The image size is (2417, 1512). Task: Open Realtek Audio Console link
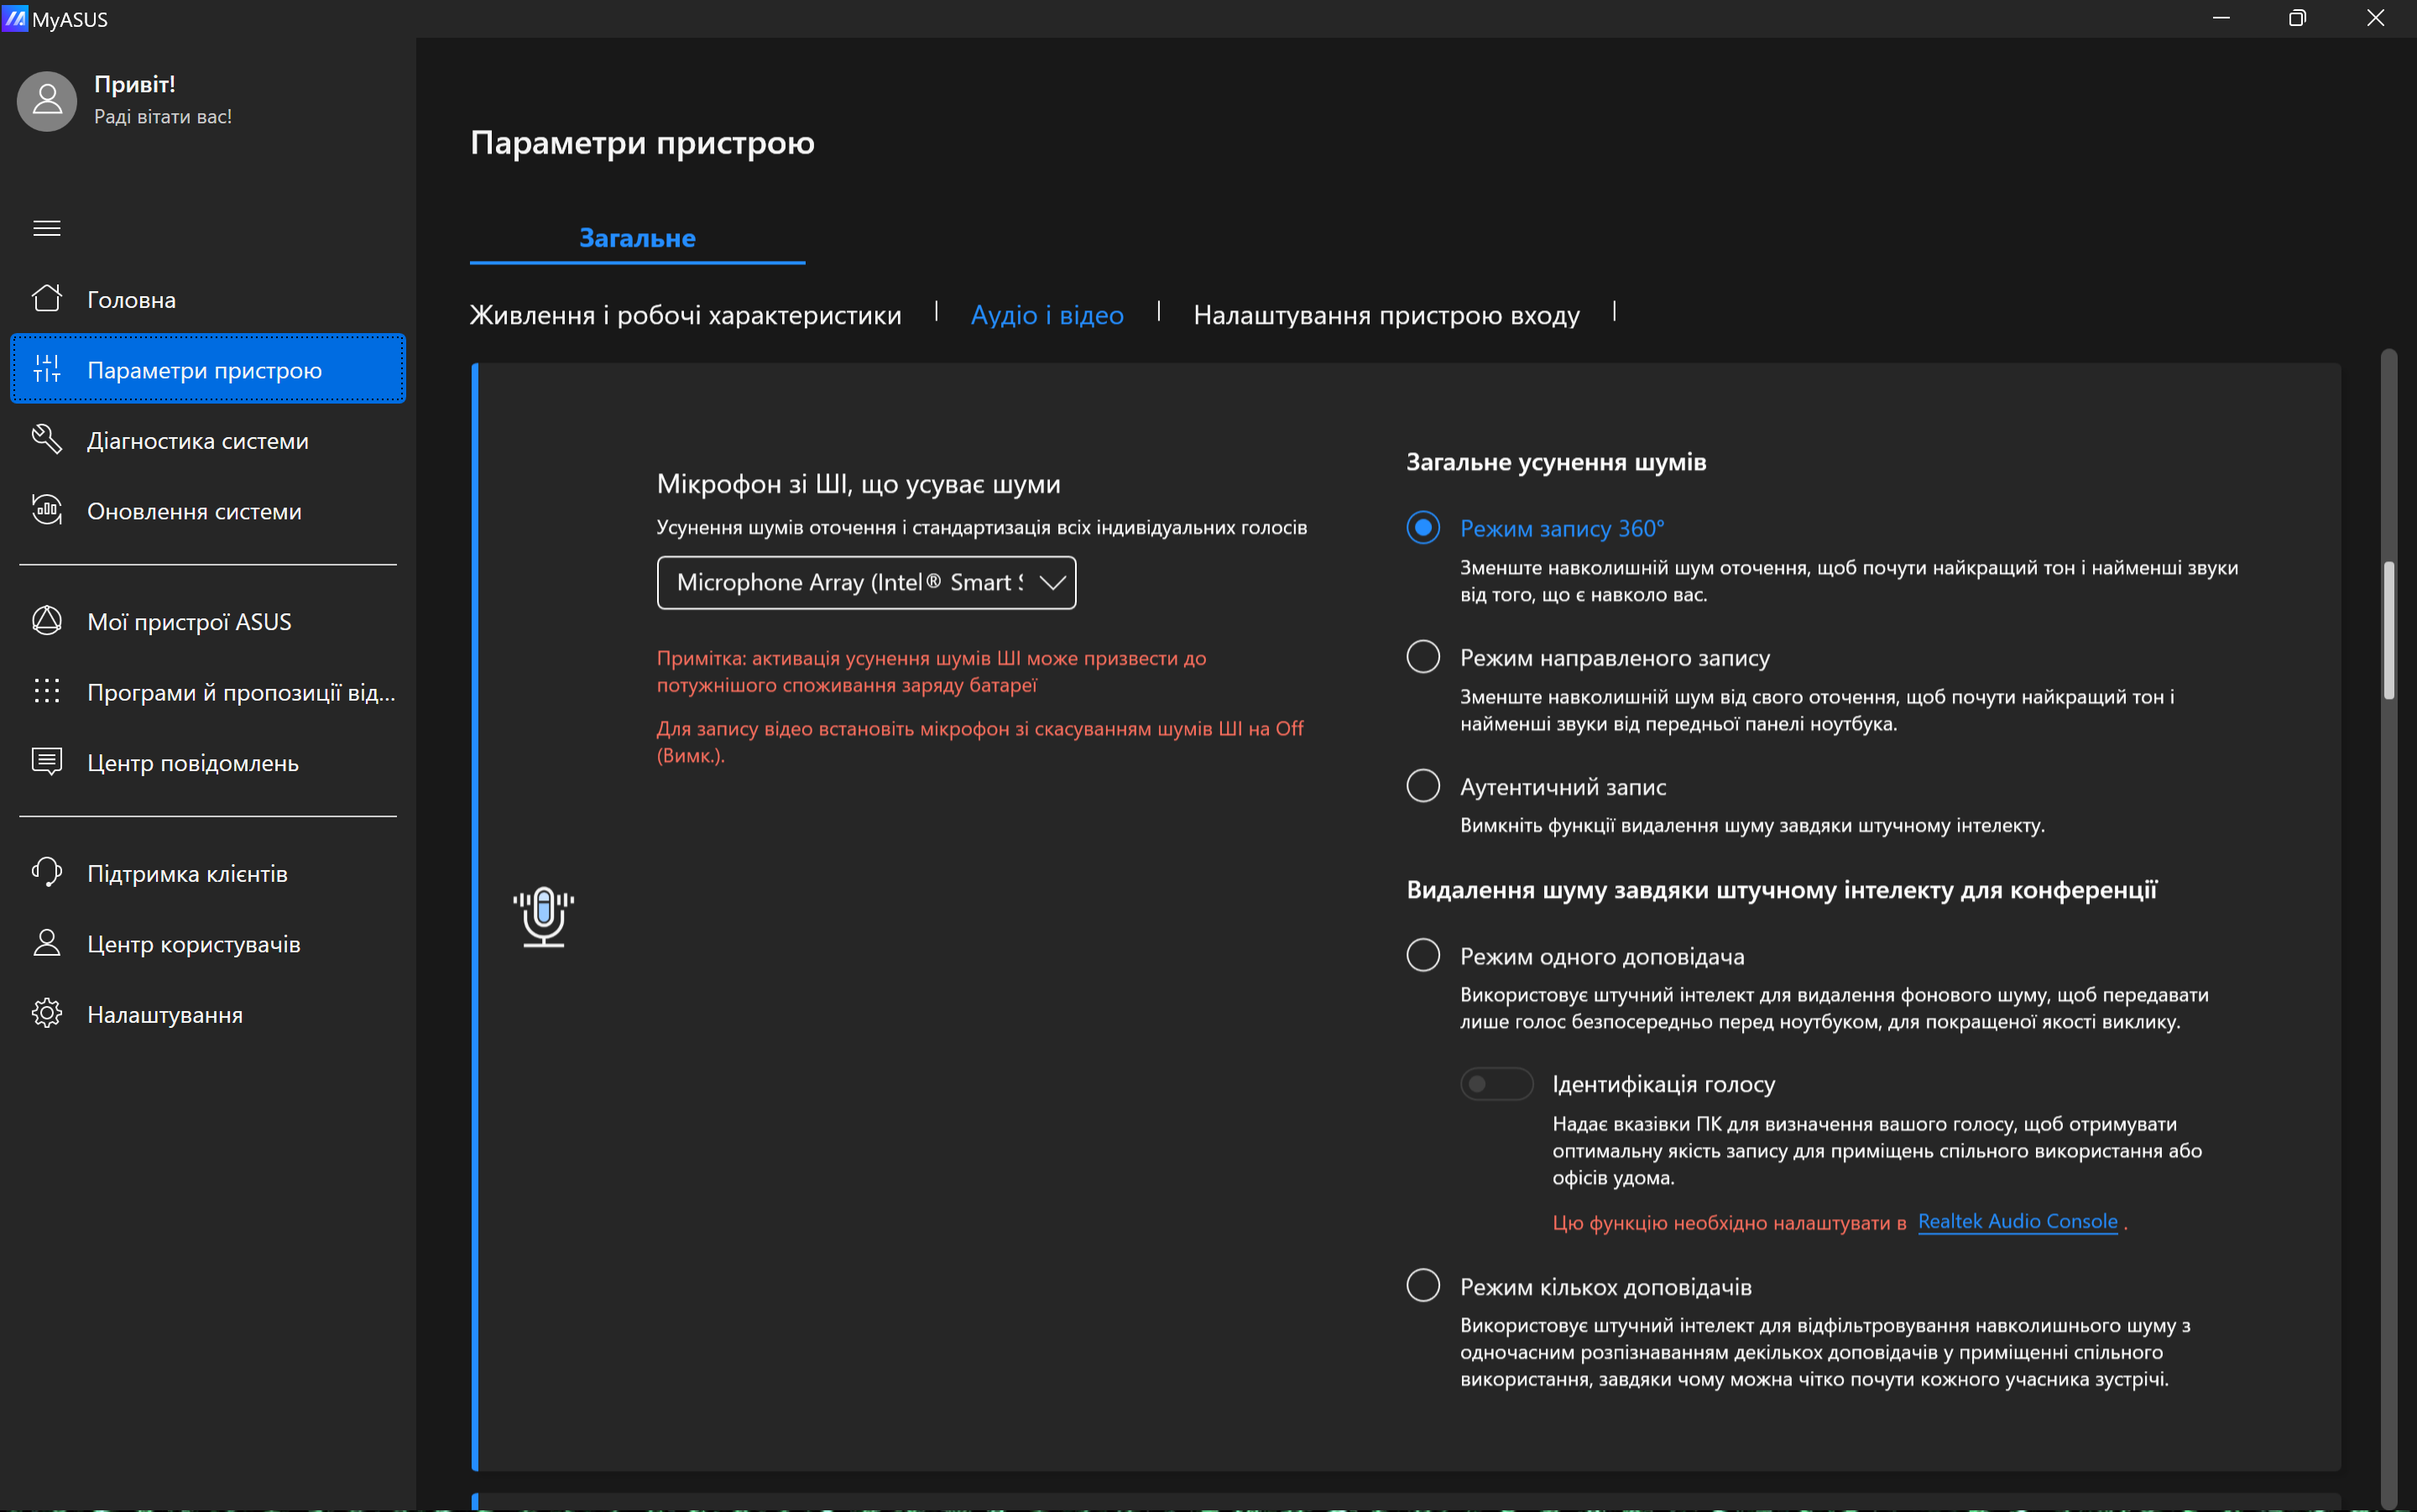[x=2017, y=1221]
